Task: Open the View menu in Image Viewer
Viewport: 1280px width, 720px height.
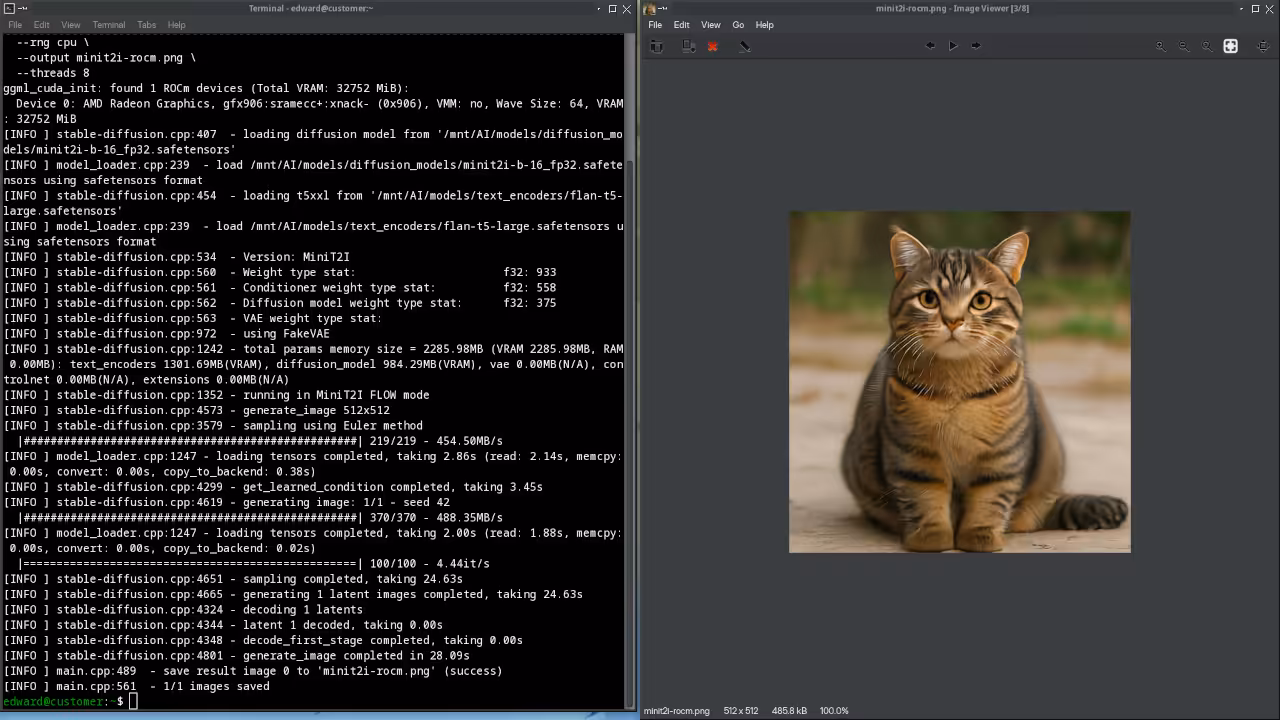Action: pyautogui.click(x=711, y=25)
